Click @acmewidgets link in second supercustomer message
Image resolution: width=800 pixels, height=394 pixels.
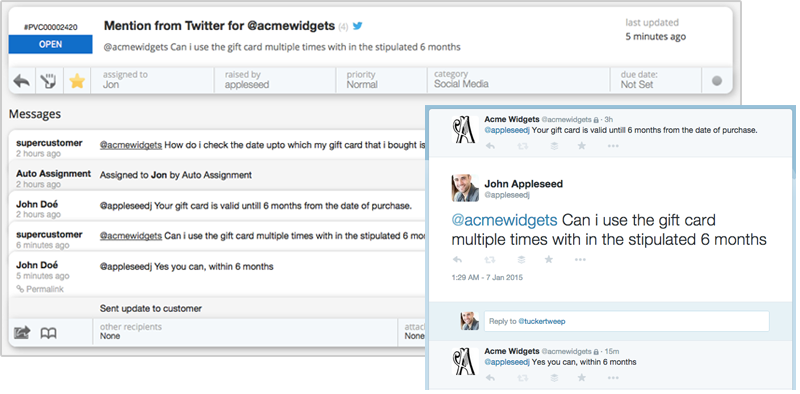pos(131,236)
